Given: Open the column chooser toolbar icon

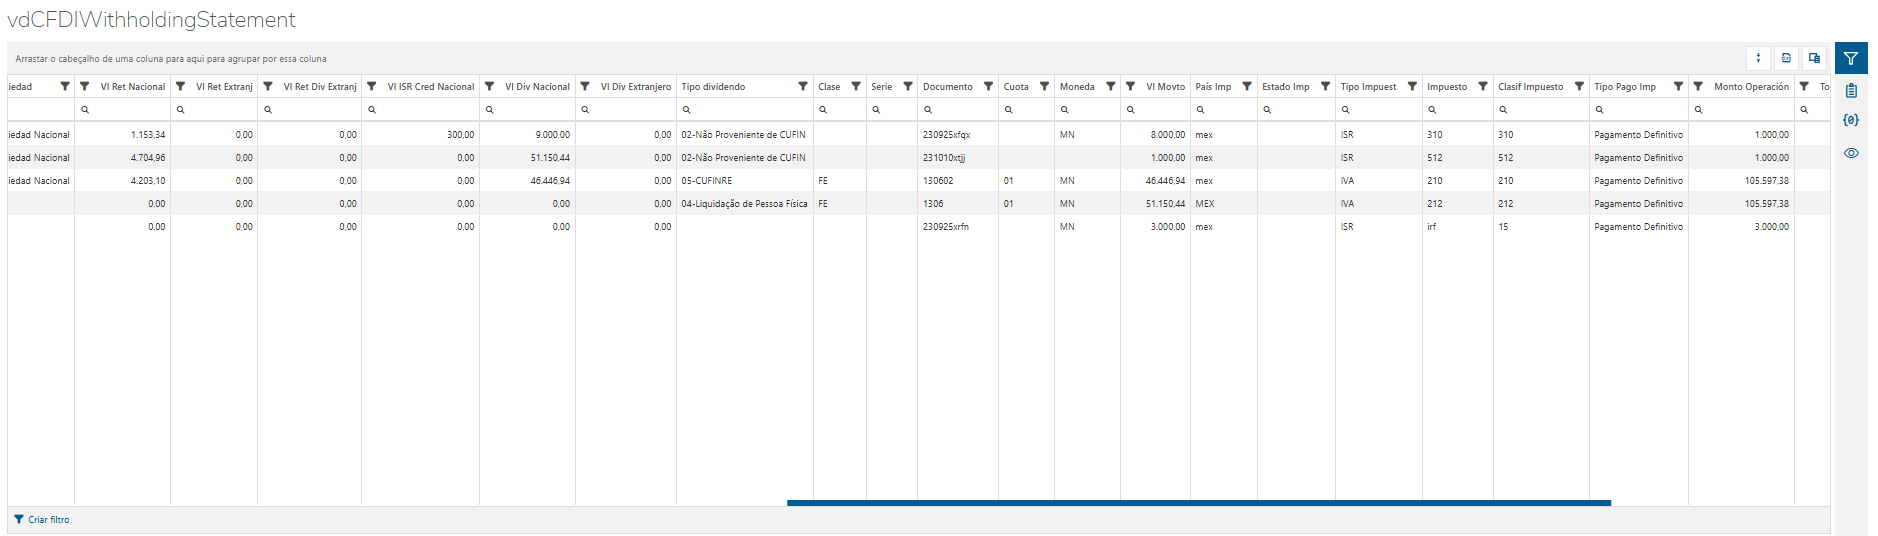Looking at the screenshot, I should (x=1814, y=58).
